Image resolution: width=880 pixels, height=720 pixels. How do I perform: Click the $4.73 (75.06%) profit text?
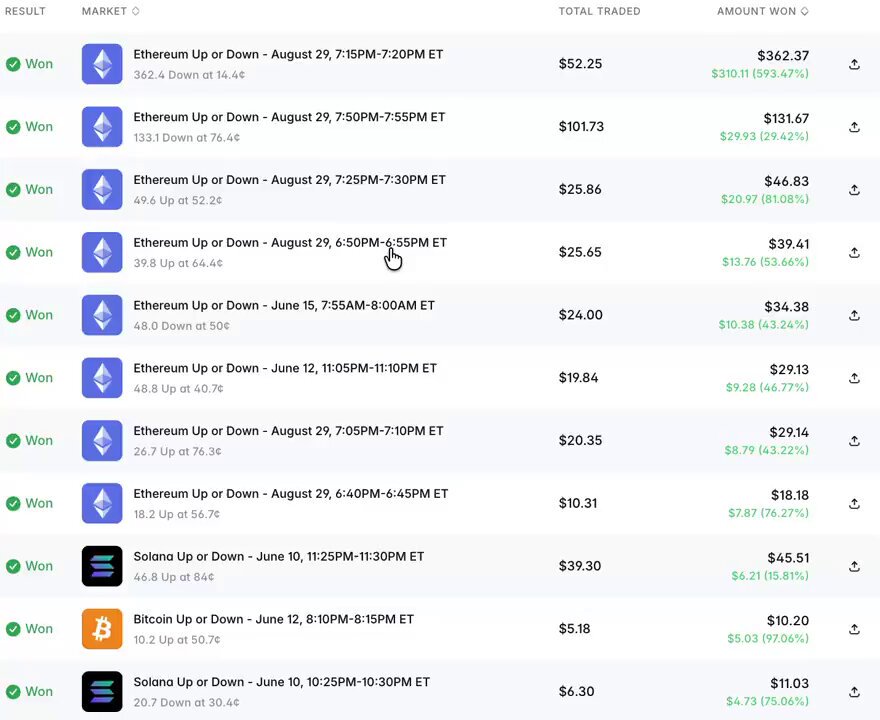[767, 701]
